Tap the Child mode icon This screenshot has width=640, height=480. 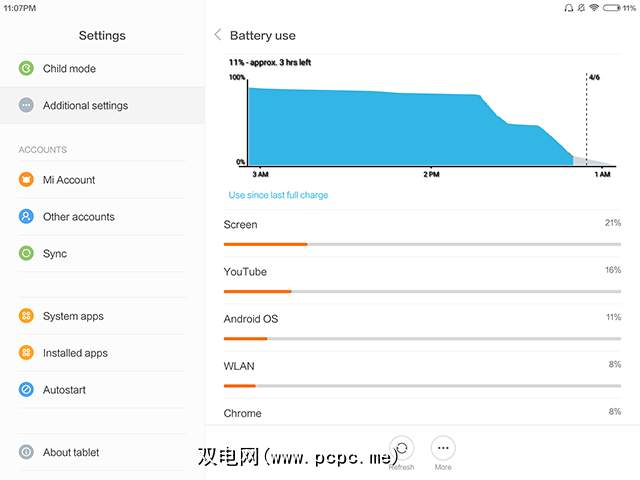coord(26,69)
